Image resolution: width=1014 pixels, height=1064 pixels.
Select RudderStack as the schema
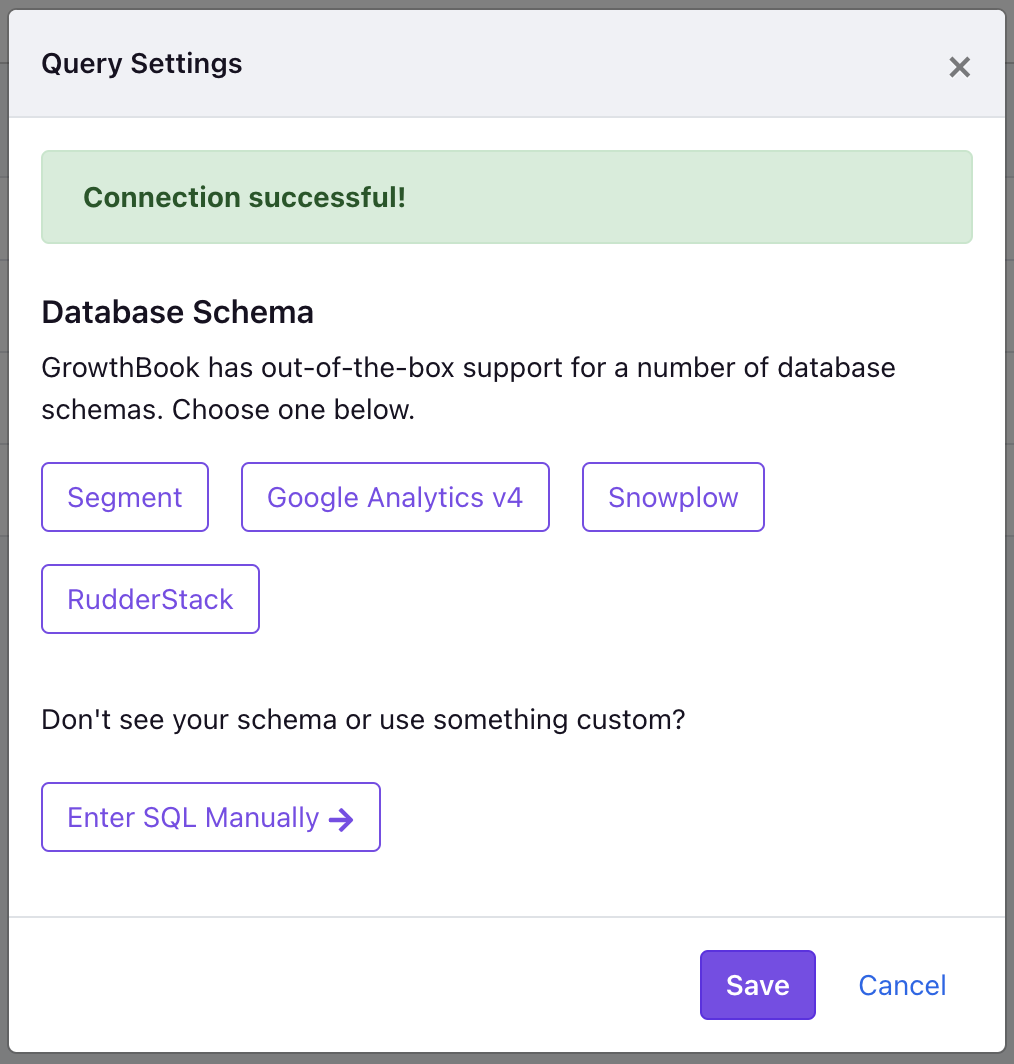click(x=150, y=598)
